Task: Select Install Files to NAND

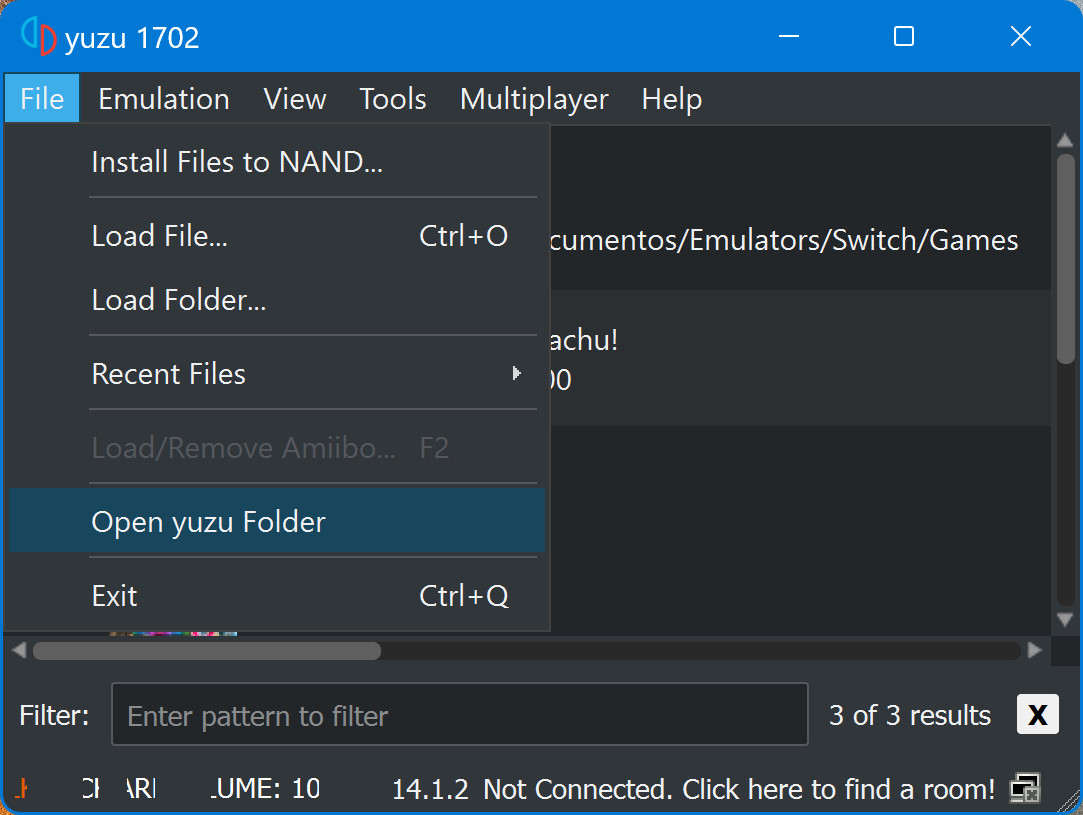Action: (x=237, y=162)
